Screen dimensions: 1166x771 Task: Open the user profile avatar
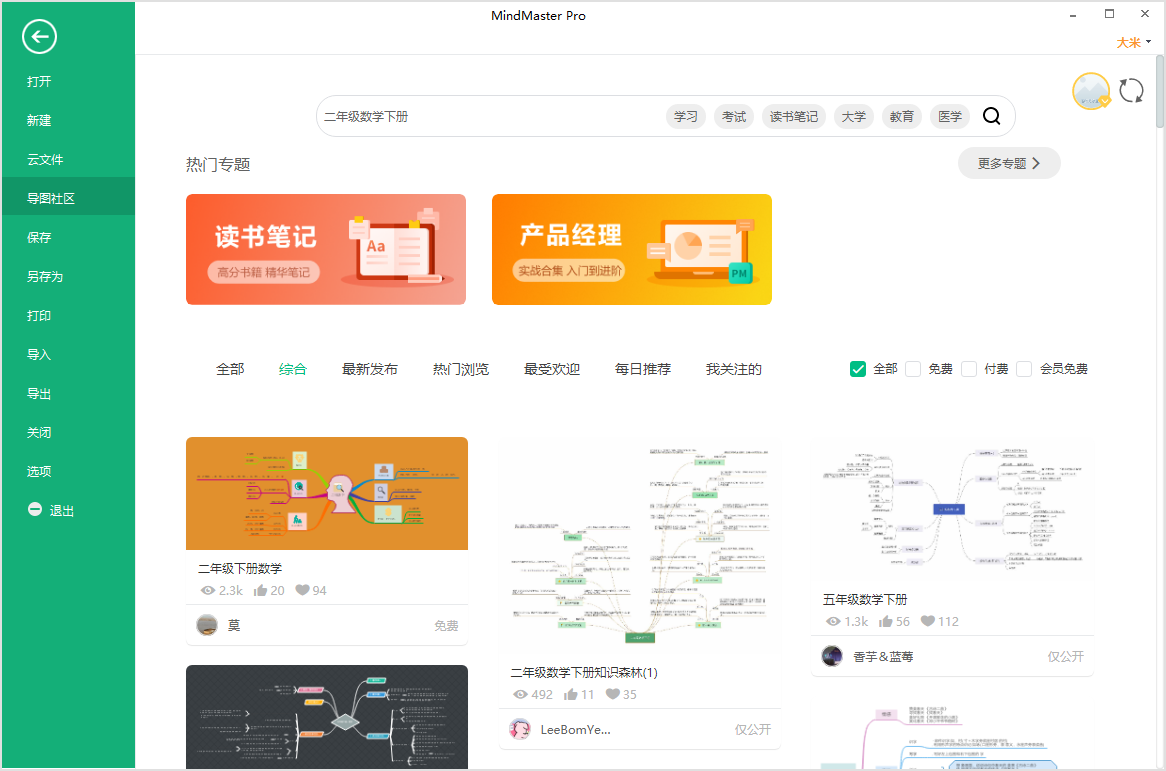(x=1091, y=91)
